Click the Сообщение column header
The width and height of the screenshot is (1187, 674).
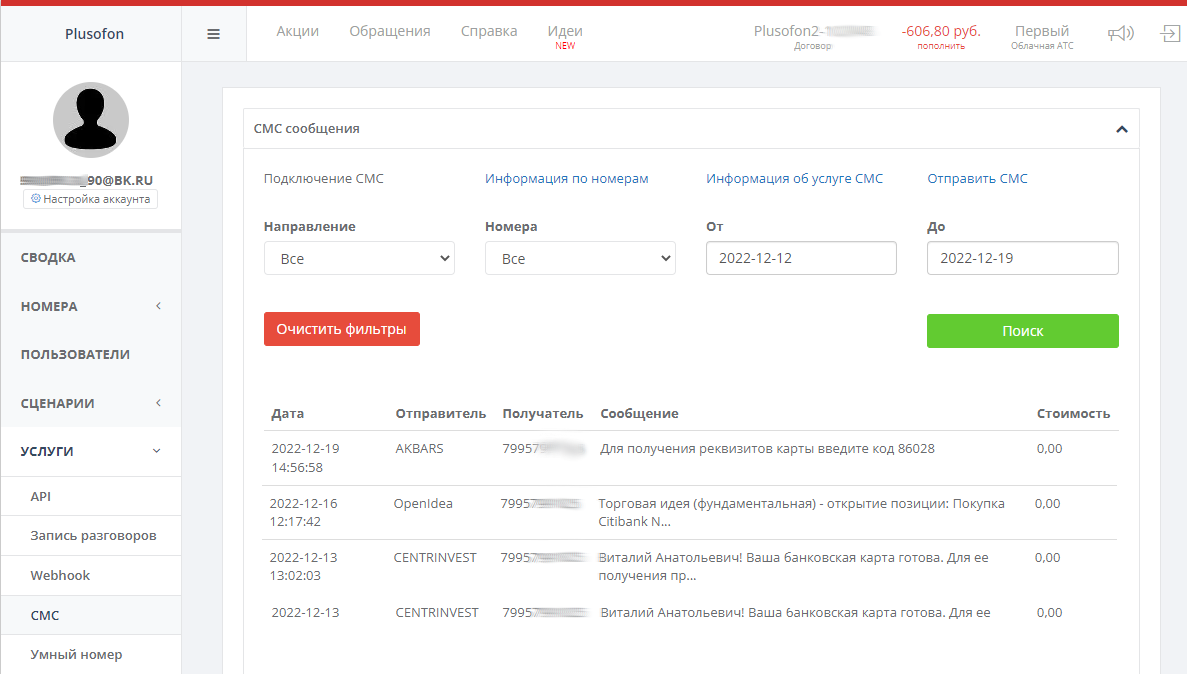(x=639, y=414)
